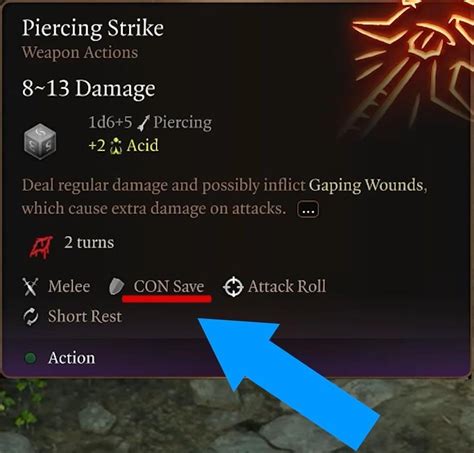Viewport: 474px width, 453px height.
Task: Click the gray damage dice icon
Action: [x=40, y=141]
